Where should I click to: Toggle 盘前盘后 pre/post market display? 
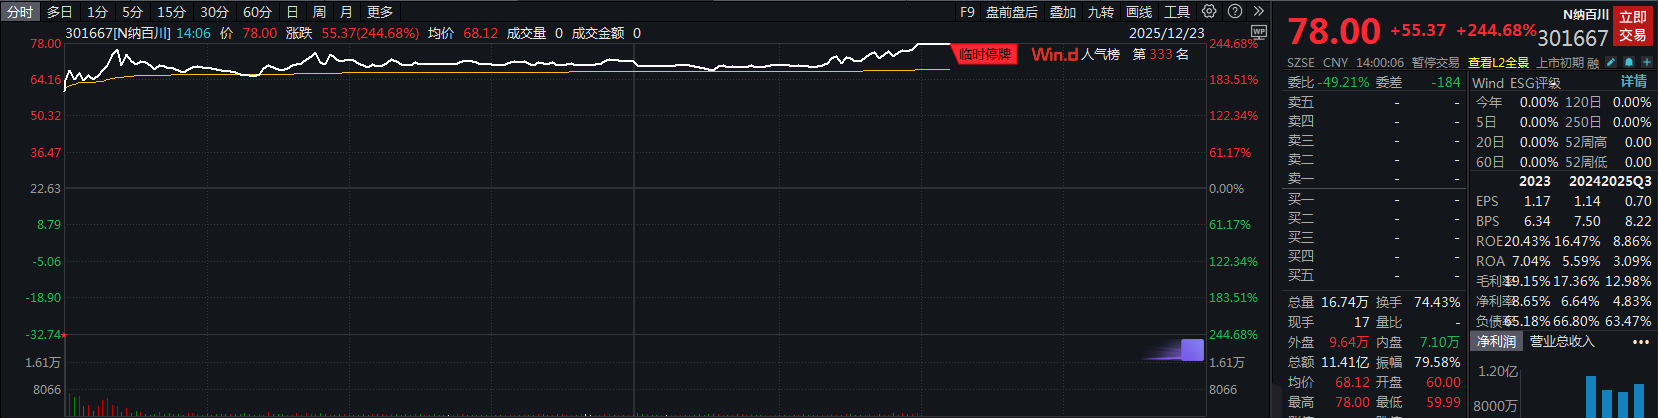coord(1011,12)
